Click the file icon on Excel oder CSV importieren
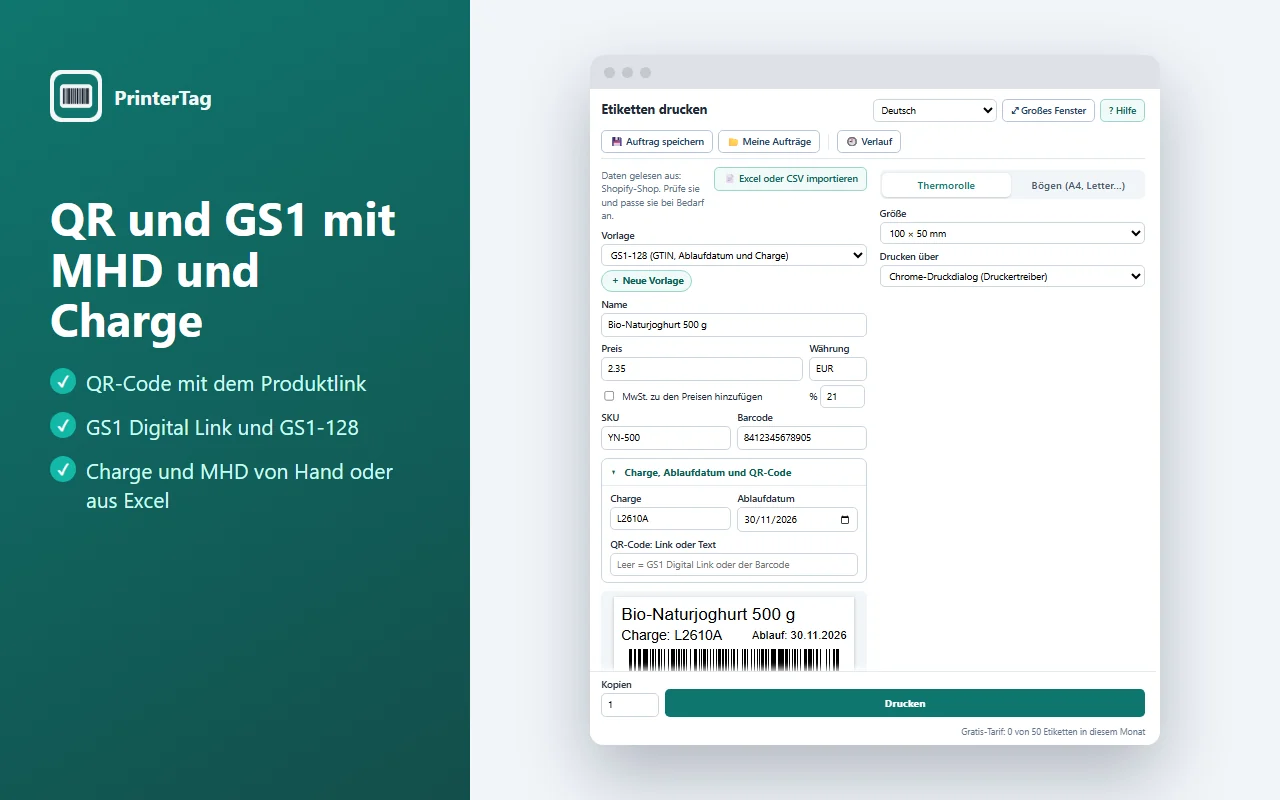The width and height of the screenshot is (1280, 800). [730, 179]
